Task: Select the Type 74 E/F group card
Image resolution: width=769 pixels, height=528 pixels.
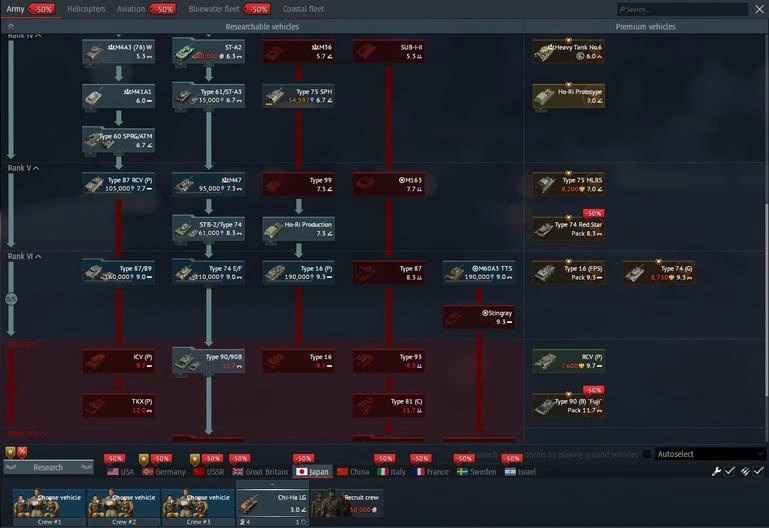Action: (x=209, y=273)
